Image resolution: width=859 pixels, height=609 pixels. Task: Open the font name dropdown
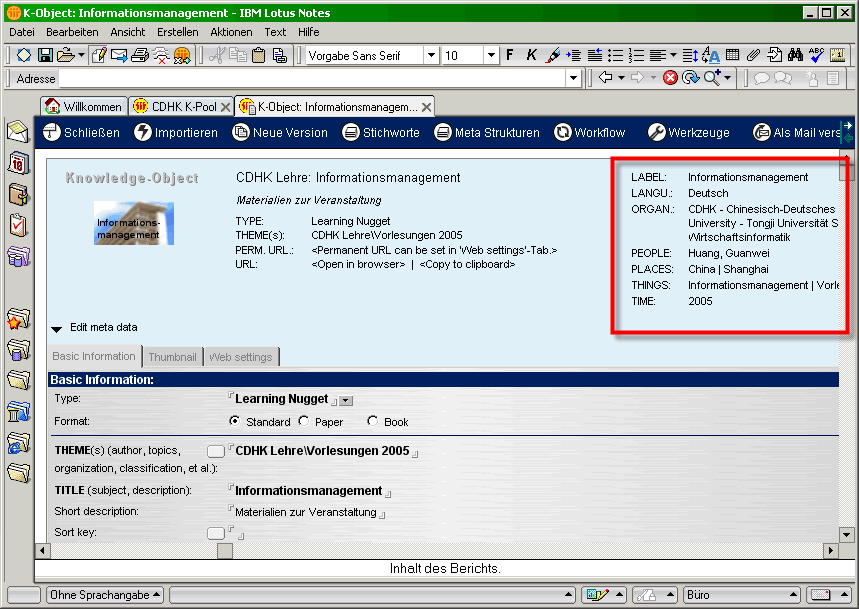(x=432, y=55)
